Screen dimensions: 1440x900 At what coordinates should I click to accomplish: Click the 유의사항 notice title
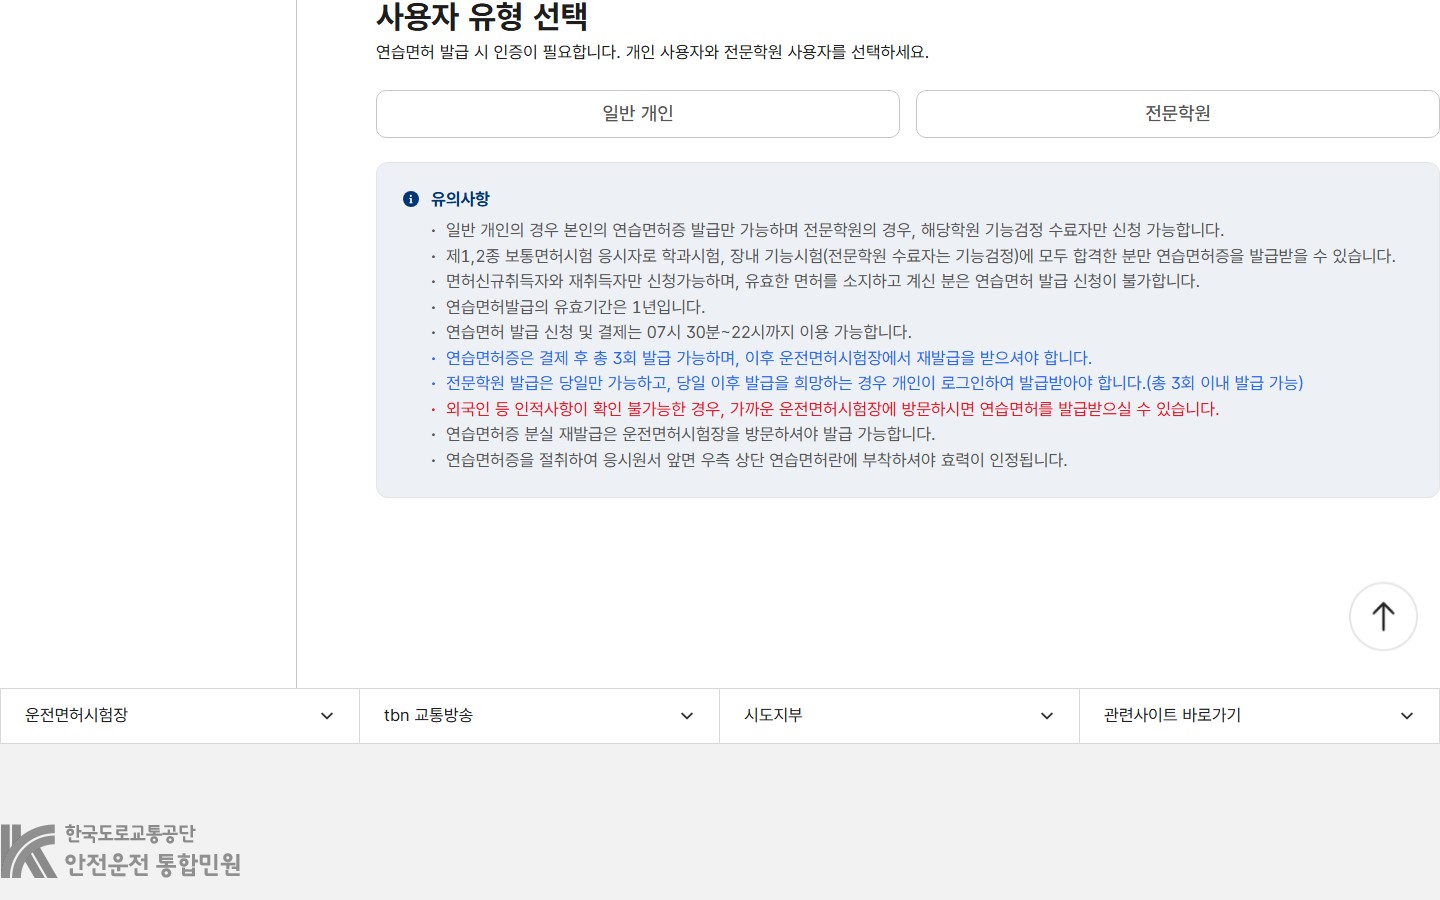(x=460, y=199)
